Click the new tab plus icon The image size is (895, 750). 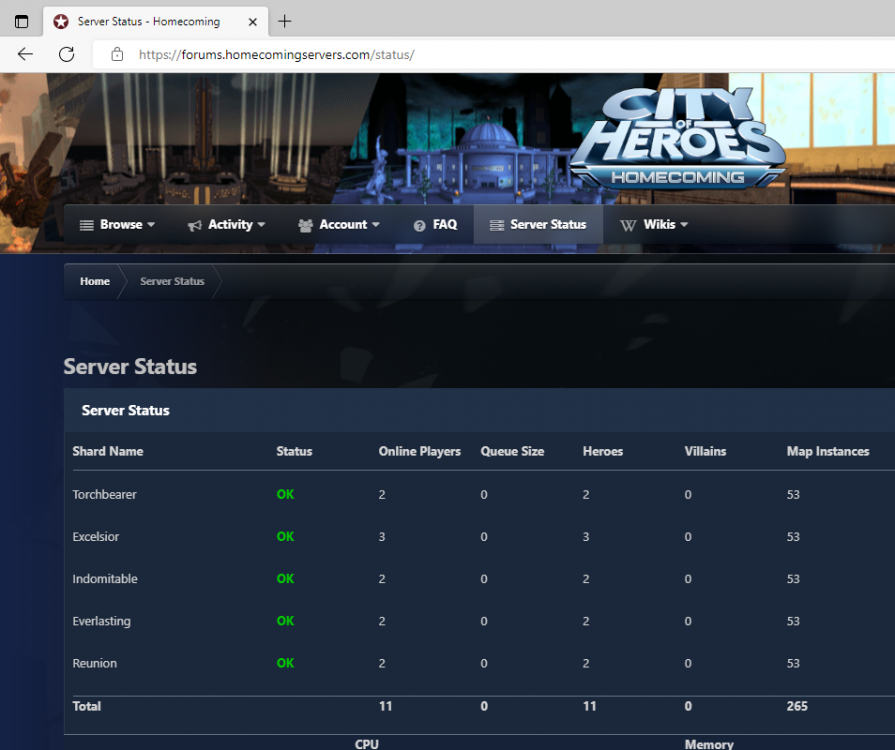coord(285,21)
